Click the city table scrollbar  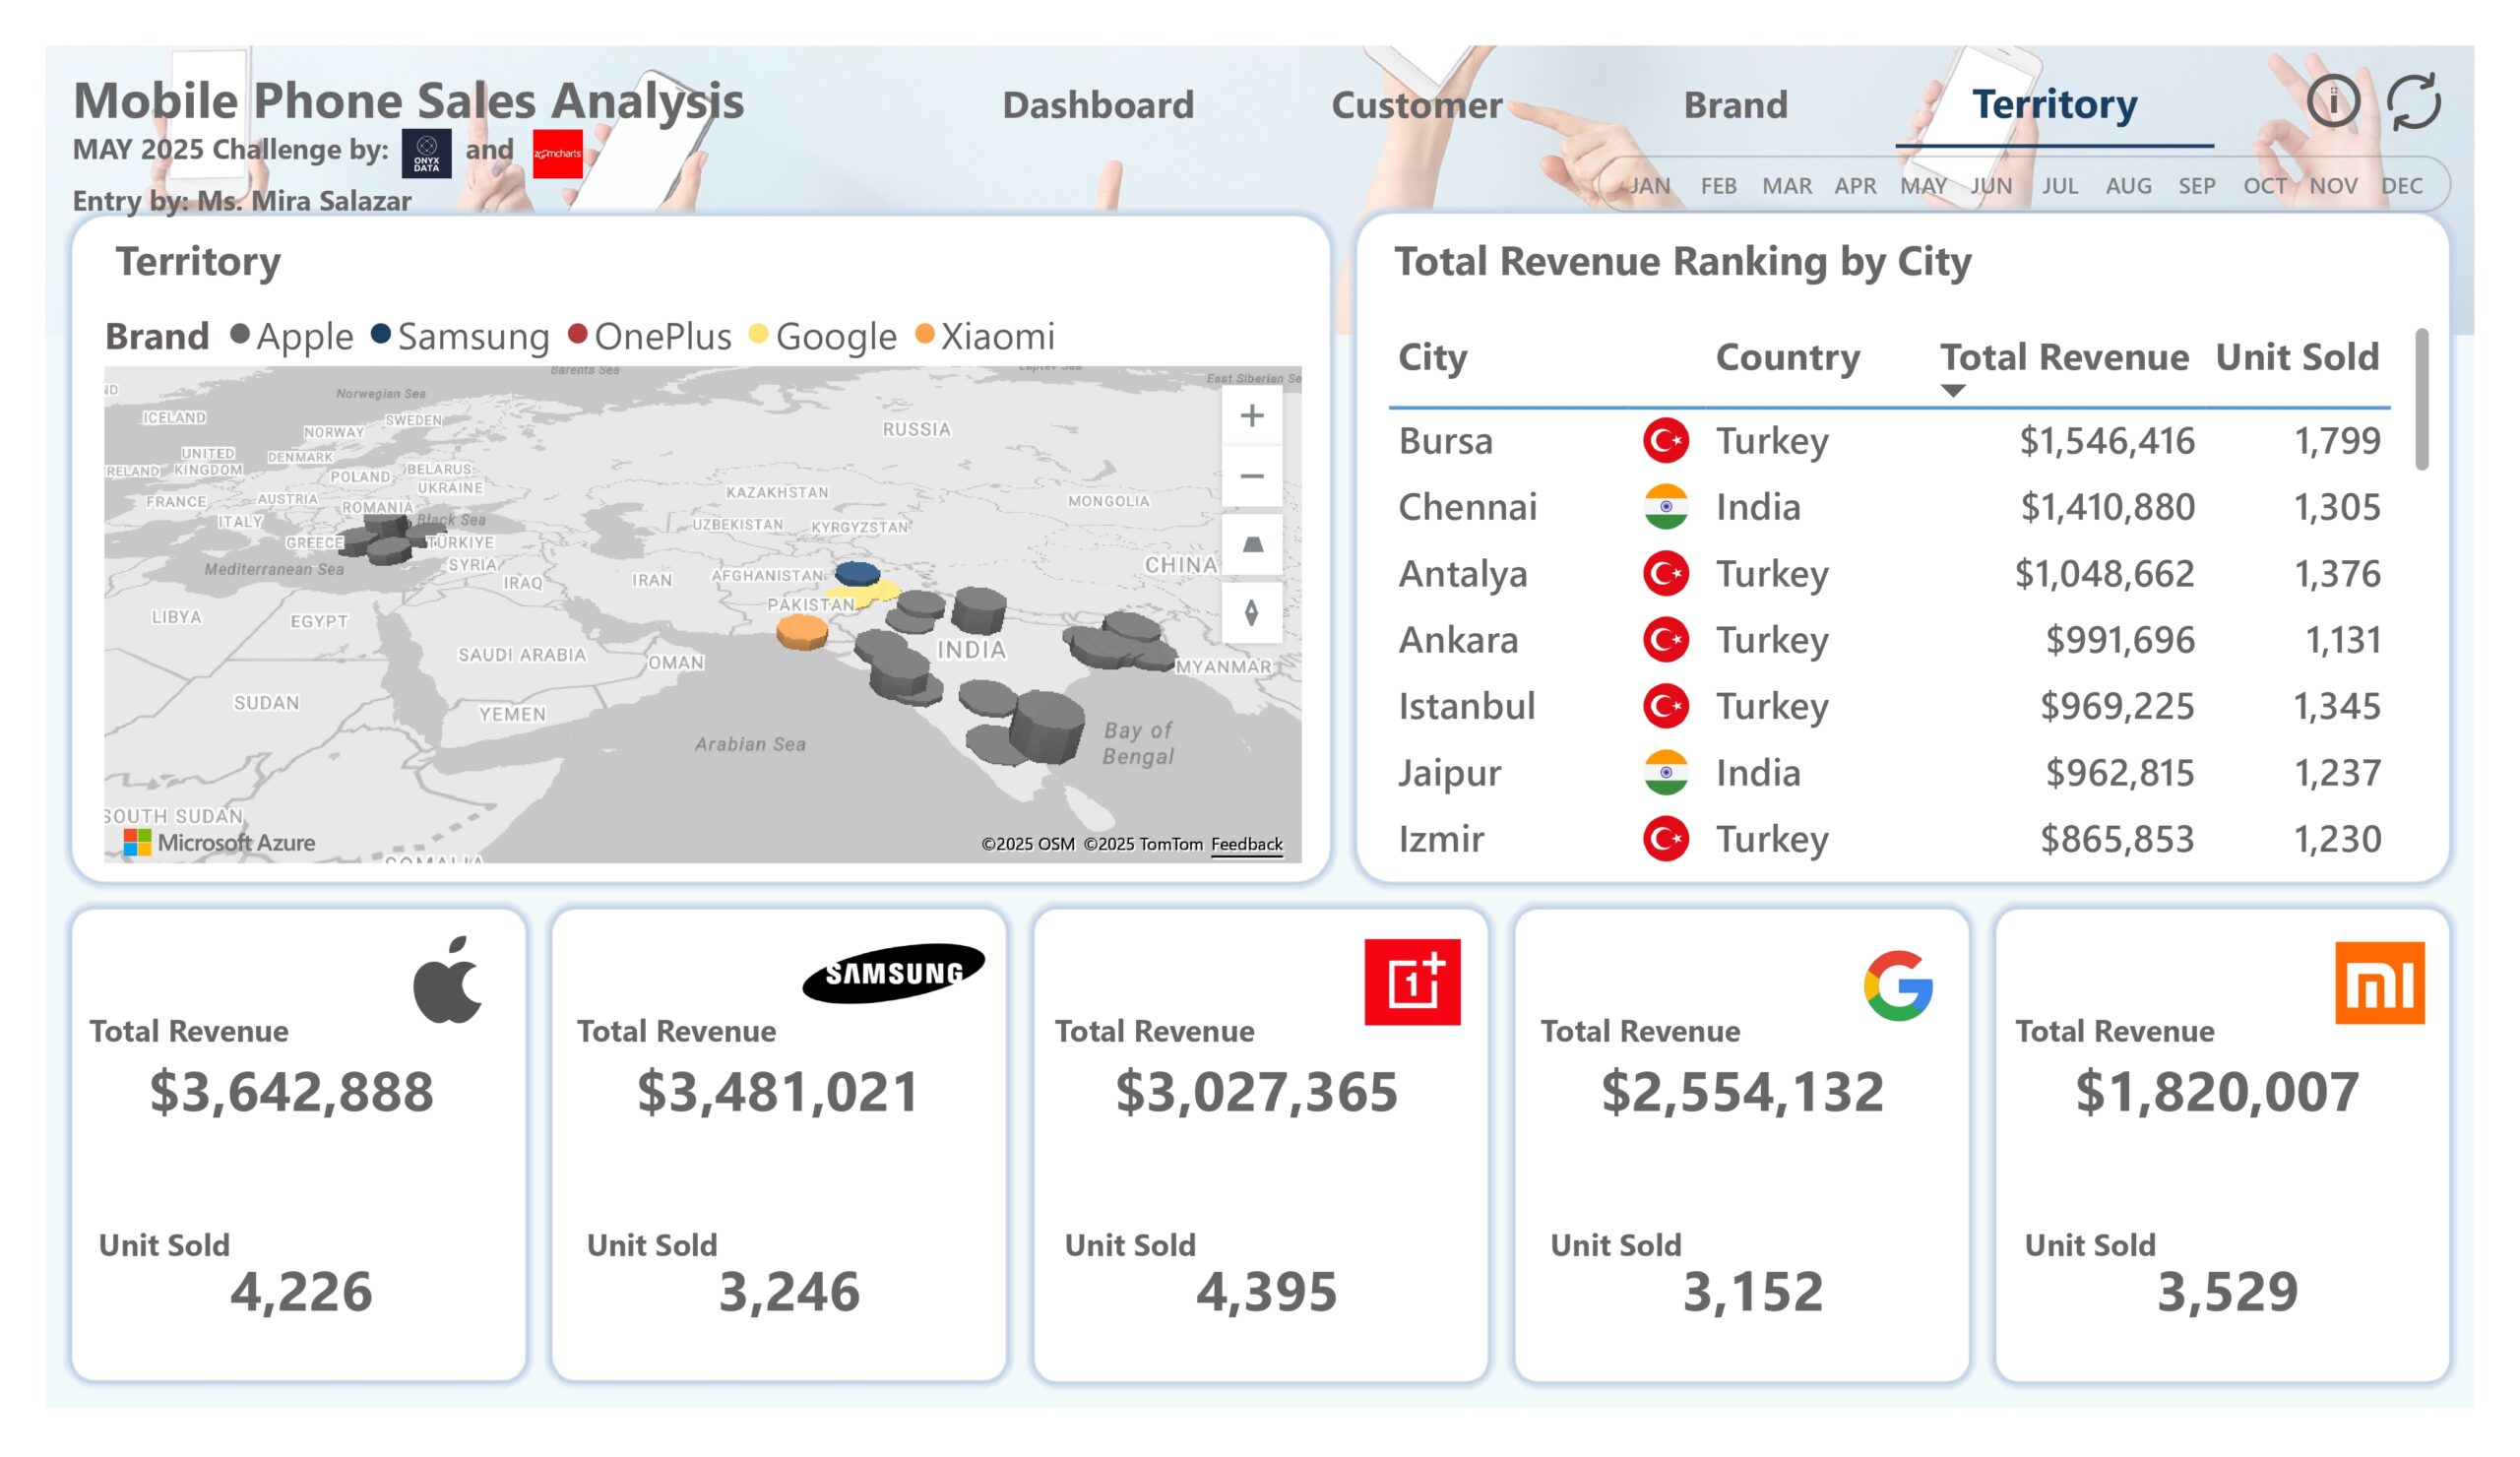coord(2421,399)
